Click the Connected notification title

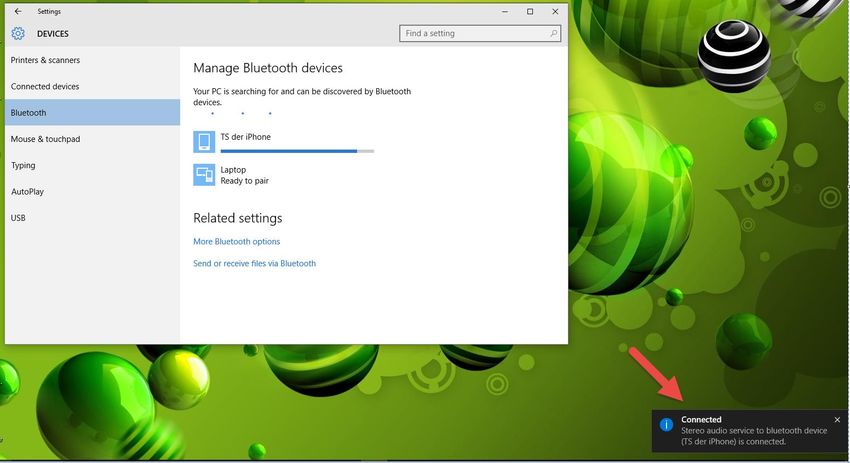tap(701, 420)
